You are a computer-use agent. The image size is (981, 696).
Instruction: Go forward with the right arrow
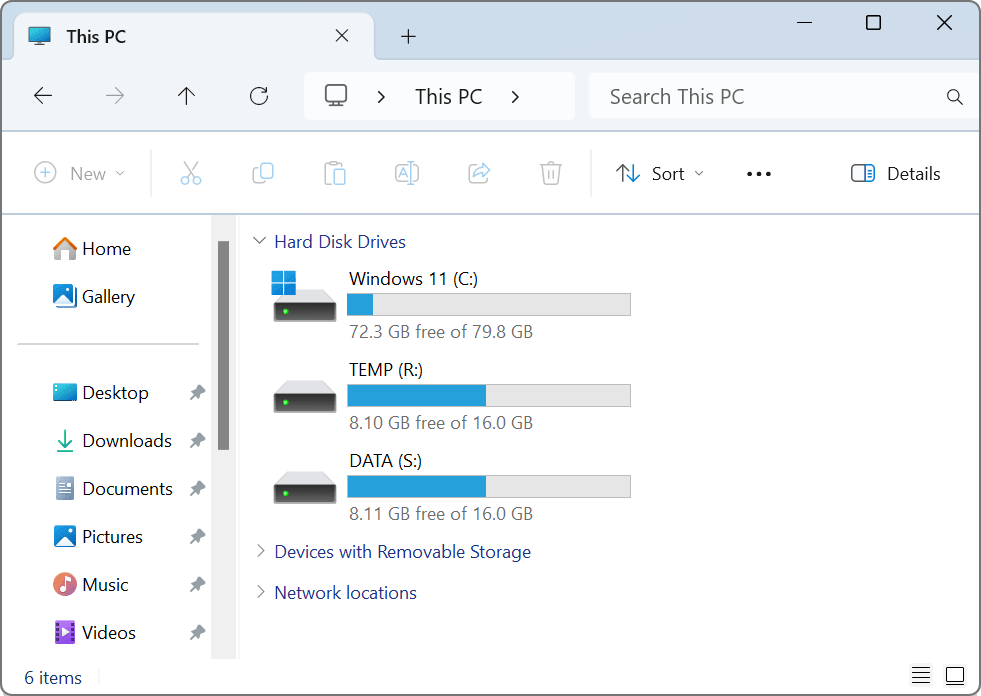tap(114, 96)
